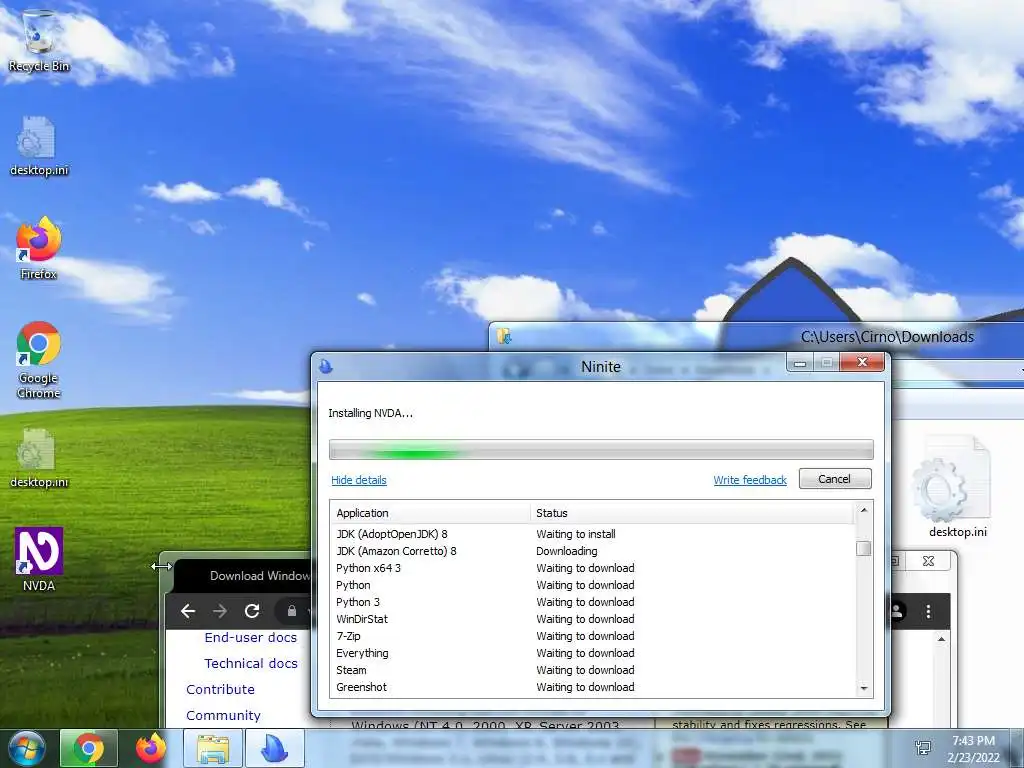Cancel the Ninite installation
Image resolution: width=1024 pixels, height=768 pixels.
[835, 479]
